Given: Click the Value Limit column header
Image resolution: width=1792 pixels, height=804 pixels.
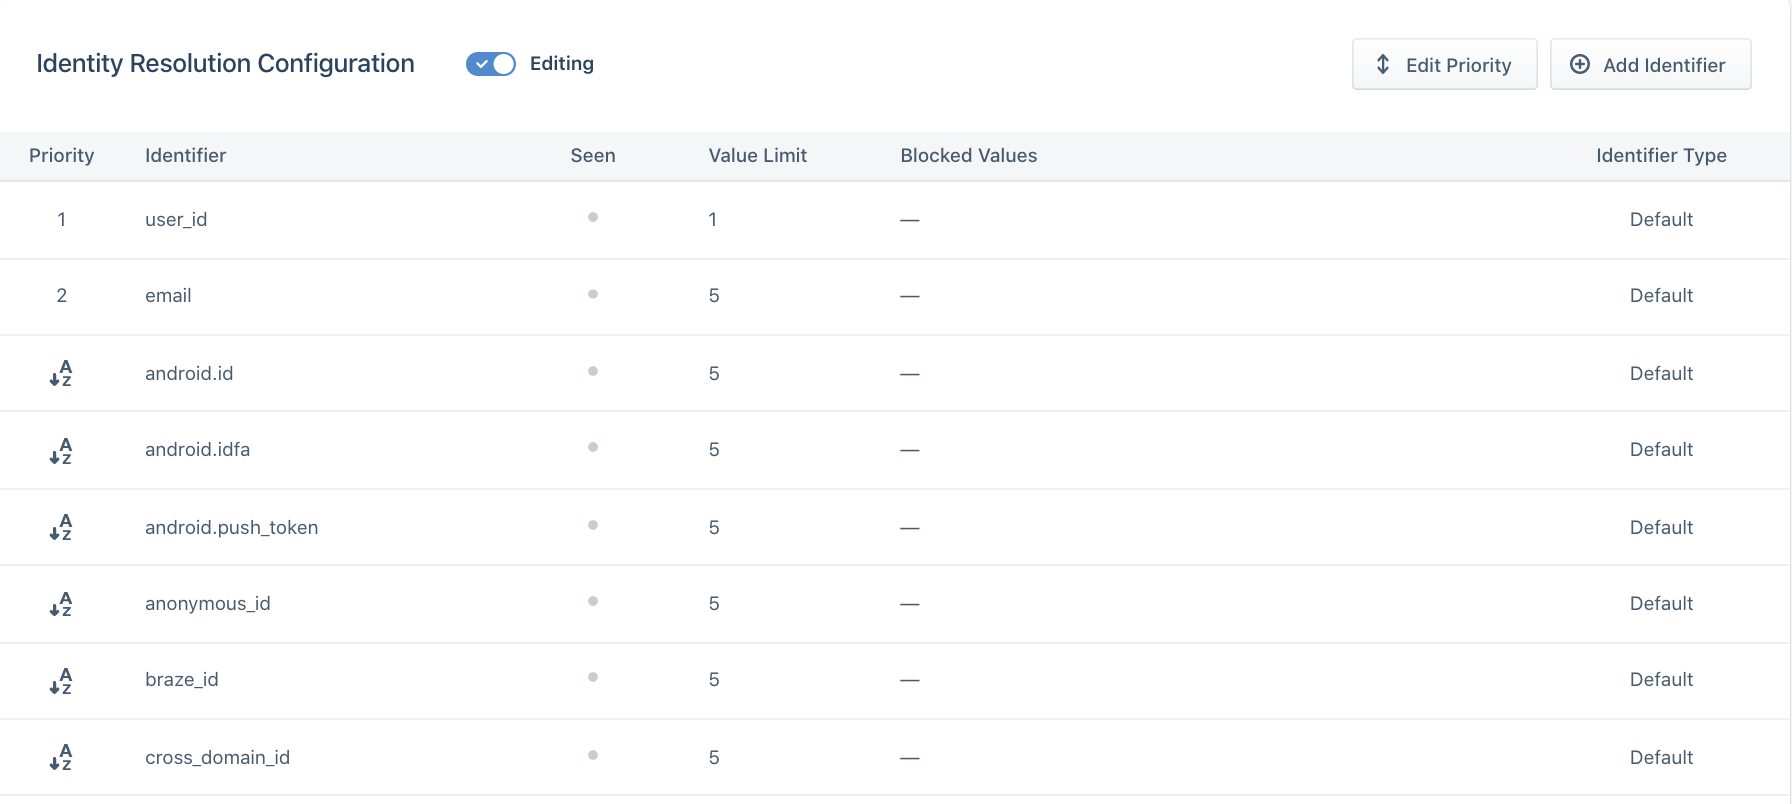Looking at the screenshot, I should point(757,155).
